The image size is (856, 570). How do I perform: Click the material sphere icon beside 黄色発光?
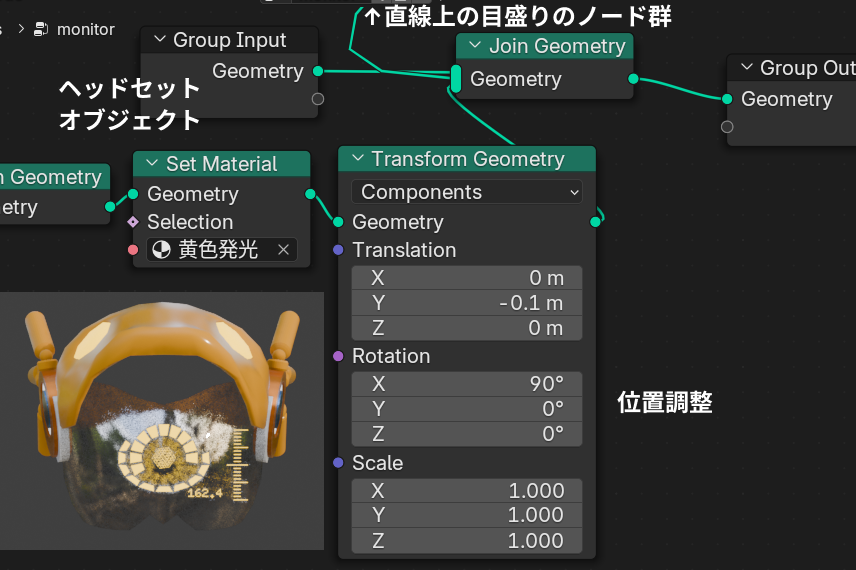coord(161,250)
